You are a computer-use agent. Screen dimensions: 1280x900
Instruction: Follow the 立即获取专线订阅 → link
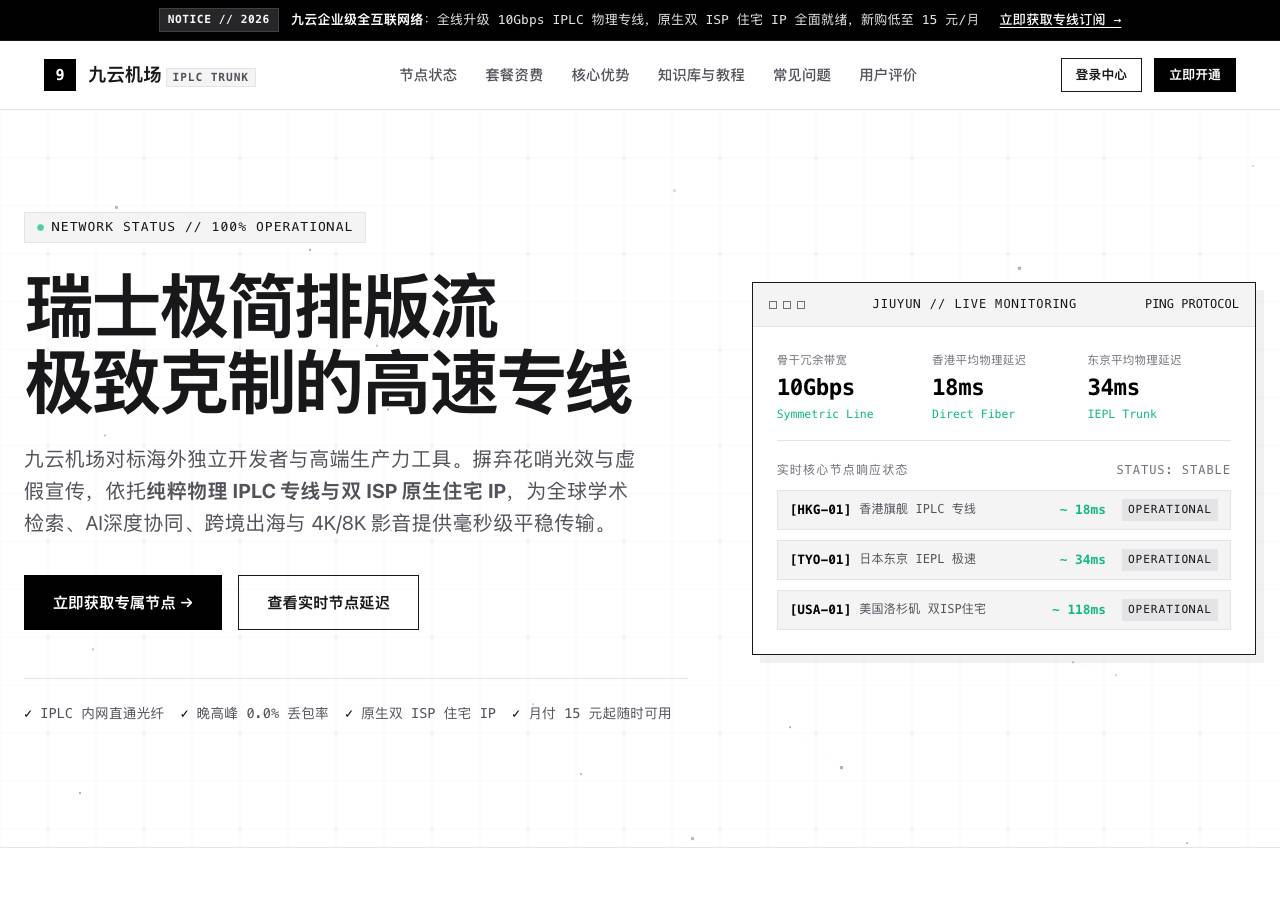point(1061,20)
